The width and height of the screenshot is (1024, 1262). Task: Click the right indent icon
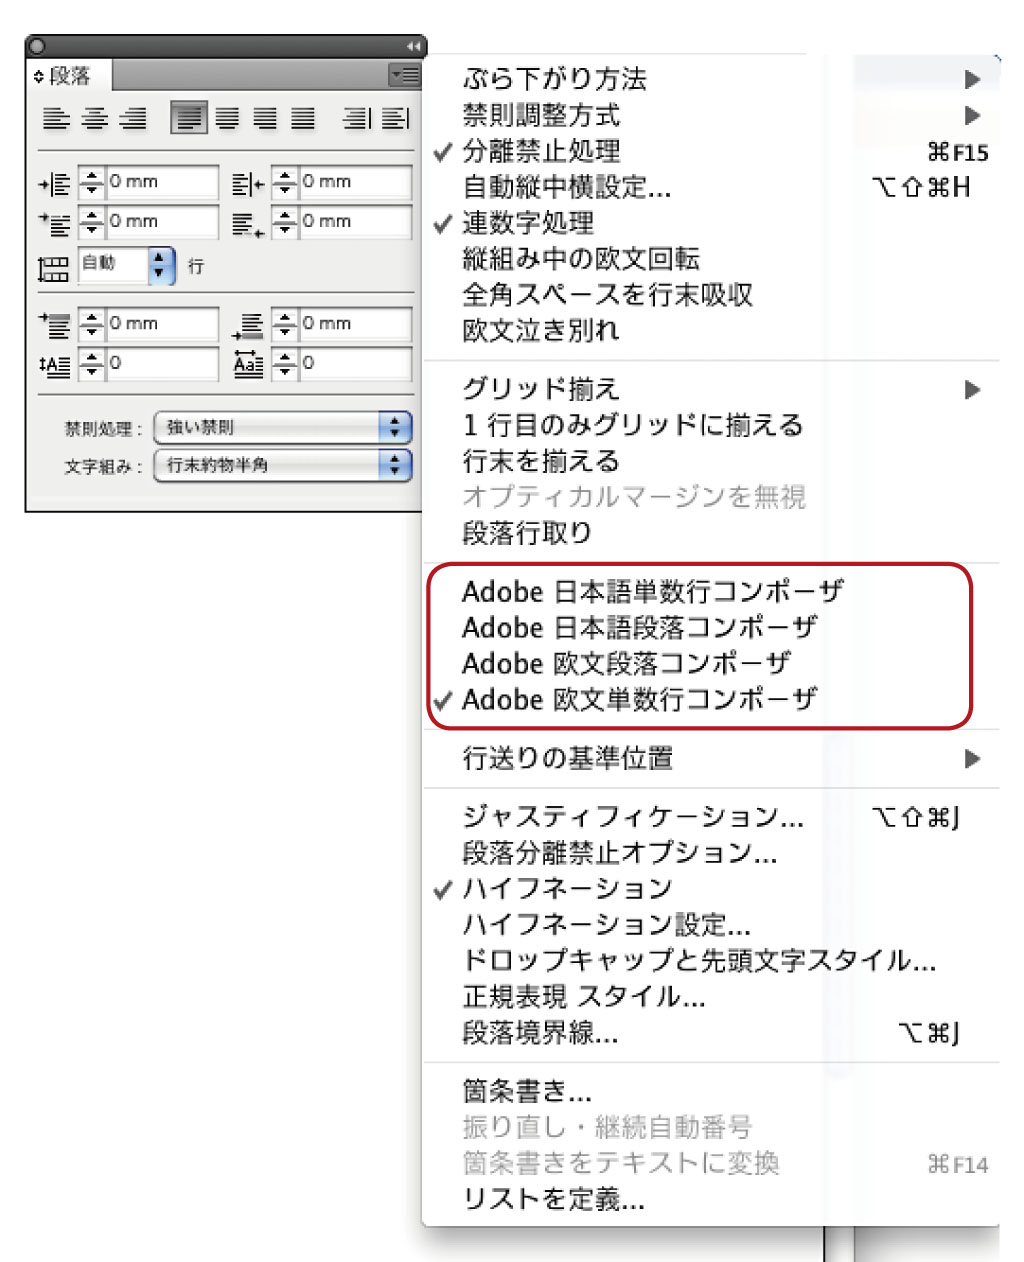point(248,184)
